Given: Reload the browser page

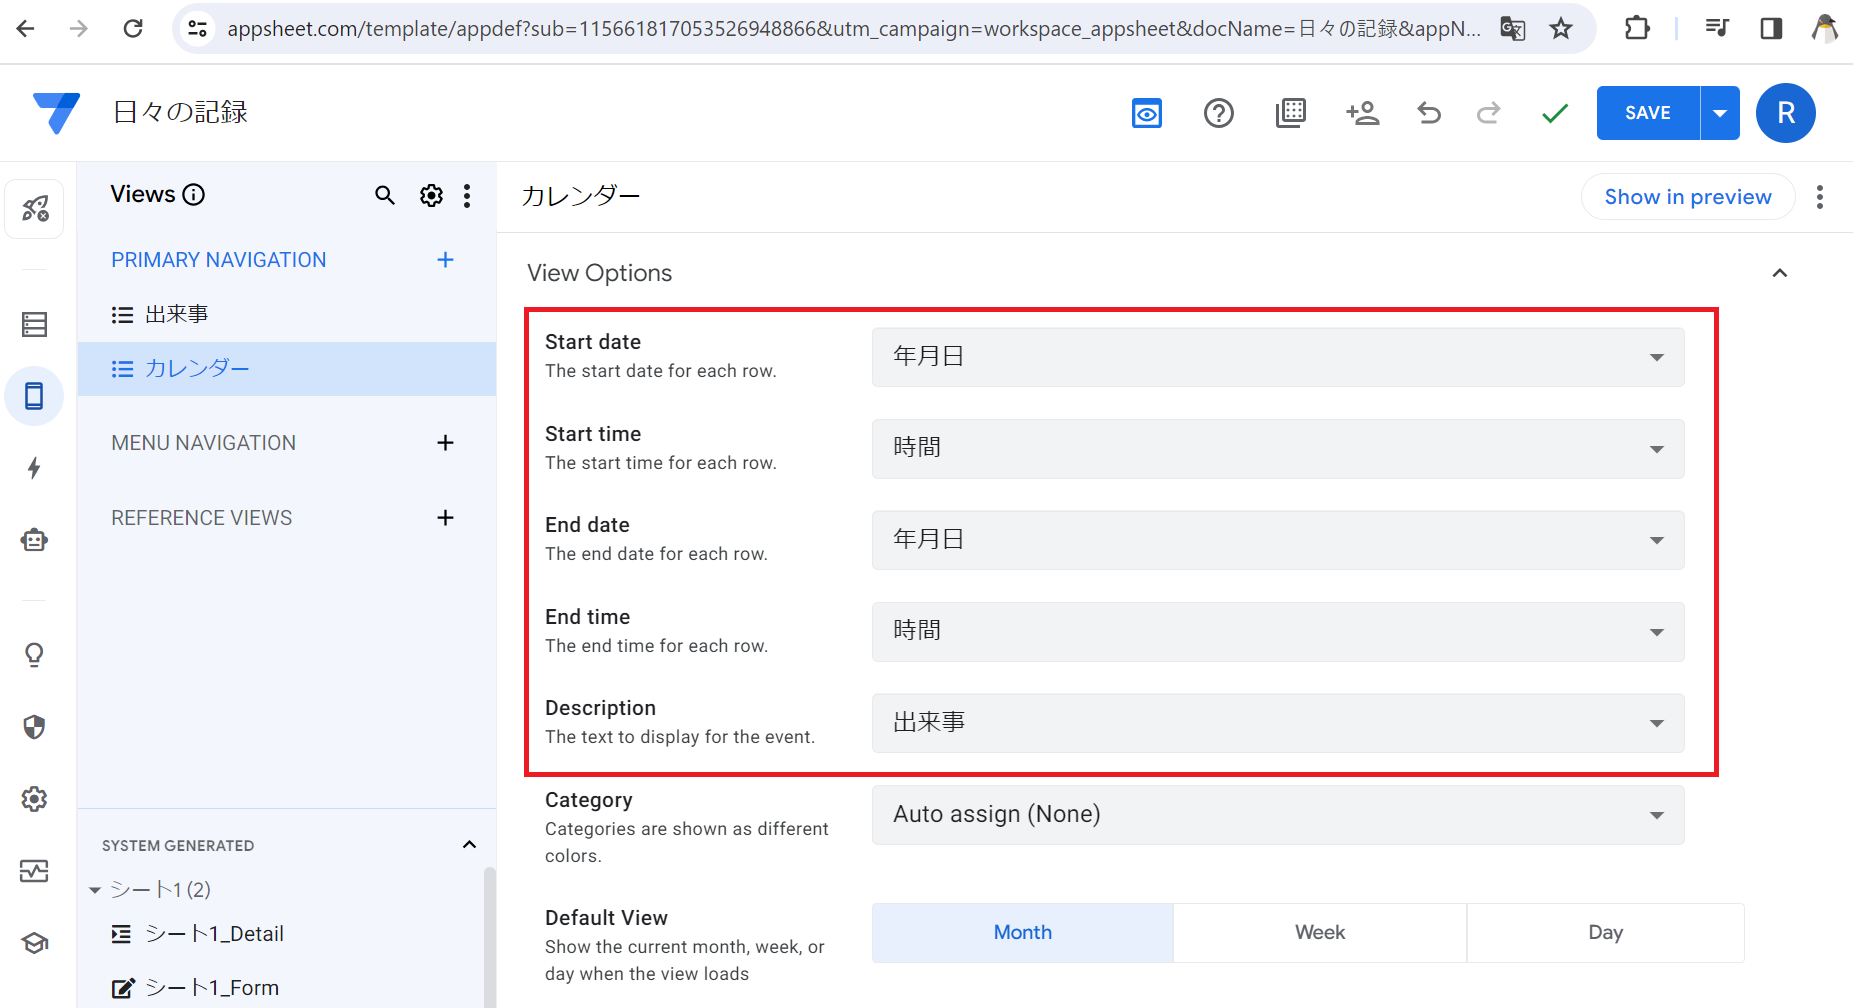Looking at the screenshot, I should click(x=133, y=28).
